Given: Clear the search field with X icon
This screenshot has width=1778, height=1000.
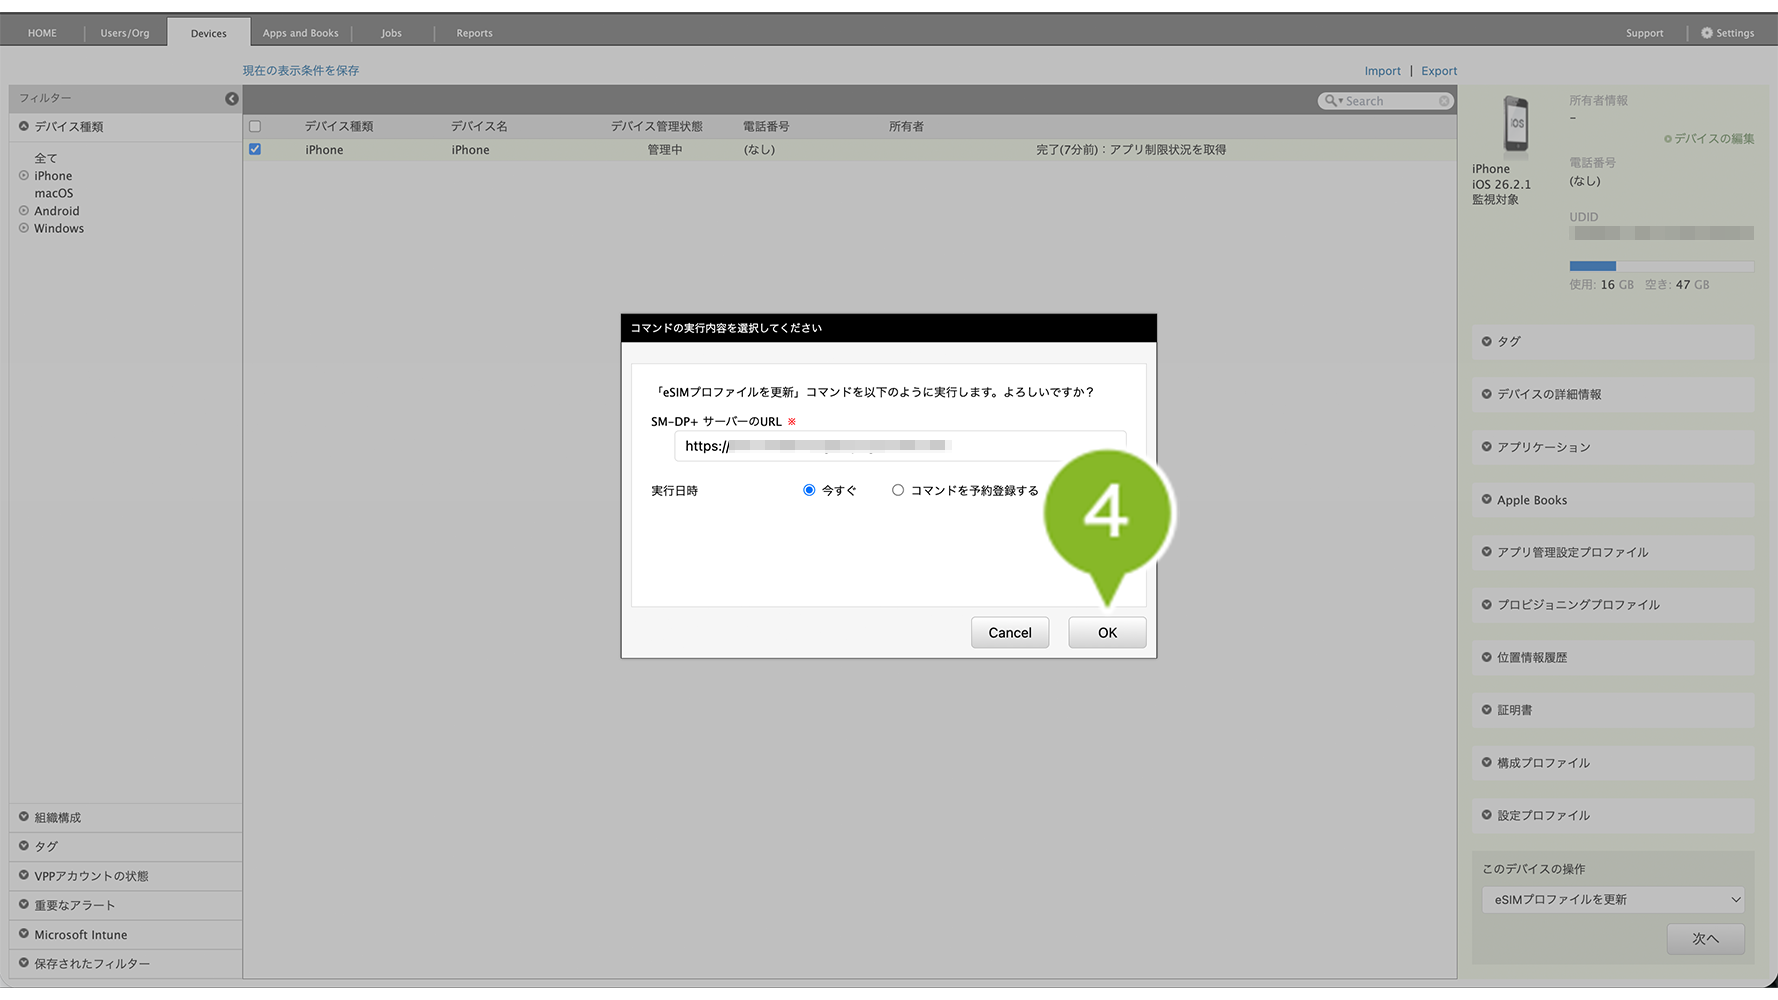Looking at the screenshot, I should point(1444,101).
